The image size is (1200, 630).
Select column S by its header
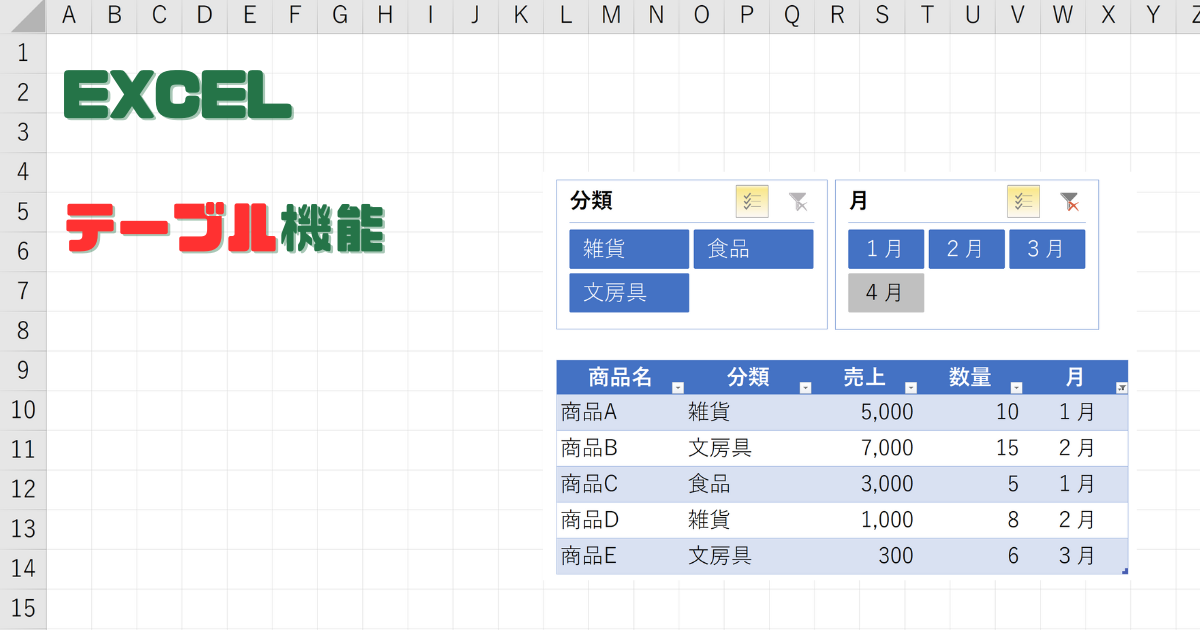[x=882, y=16]
